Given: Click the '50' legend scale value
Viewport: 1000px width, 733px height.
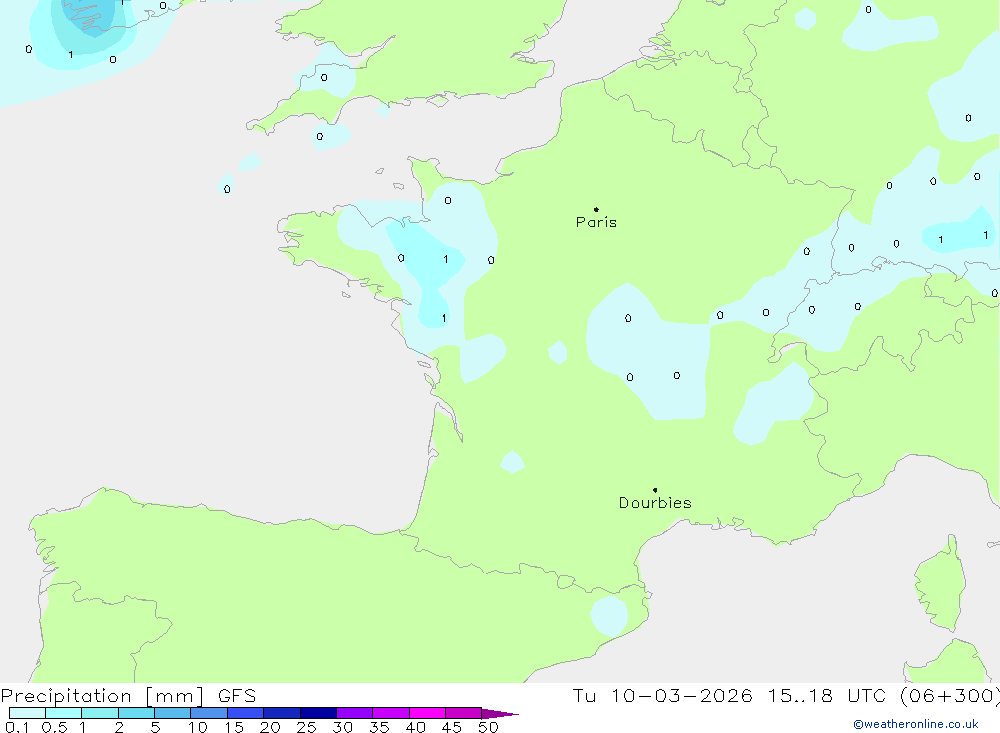Looking at the screenshot, I should (489, 727).
